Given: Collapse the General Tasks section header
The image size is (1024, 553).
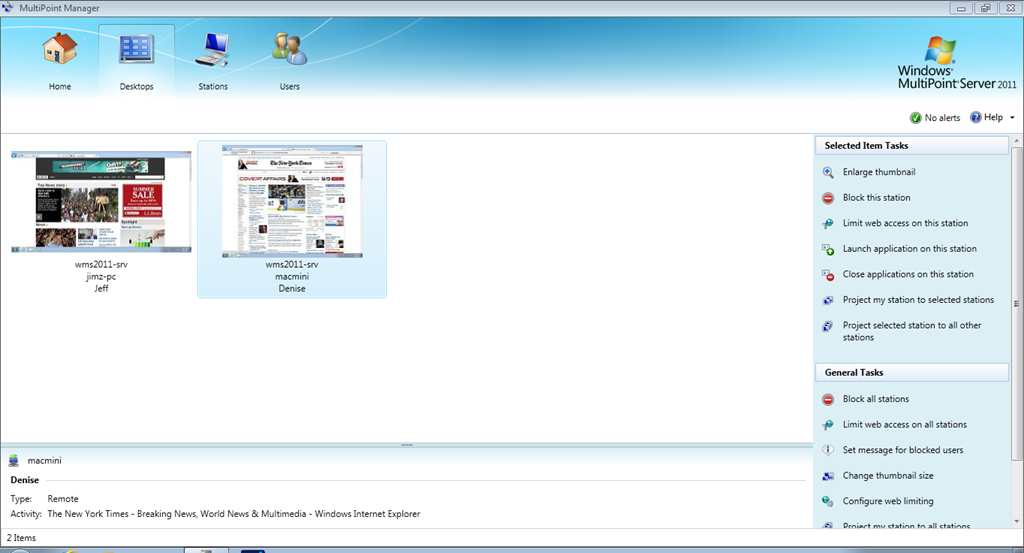Looking at the screenshot, I should pyautogui.click(x=911, y=372).
